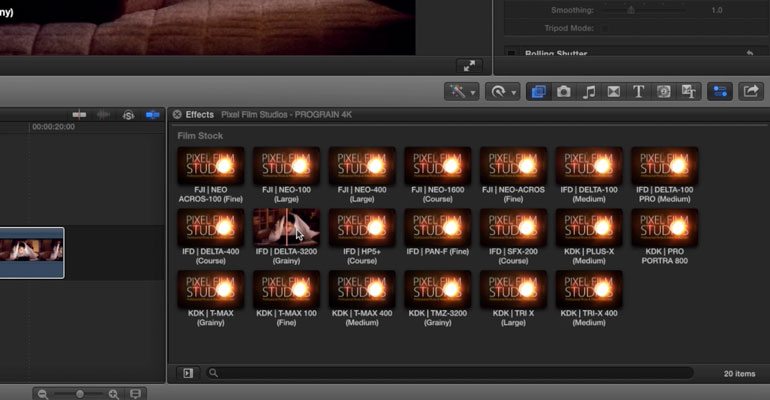Reset the Rolling Shutter parameters arrow
Viewport: 770px width, 400px height.
tap(749, 53)
